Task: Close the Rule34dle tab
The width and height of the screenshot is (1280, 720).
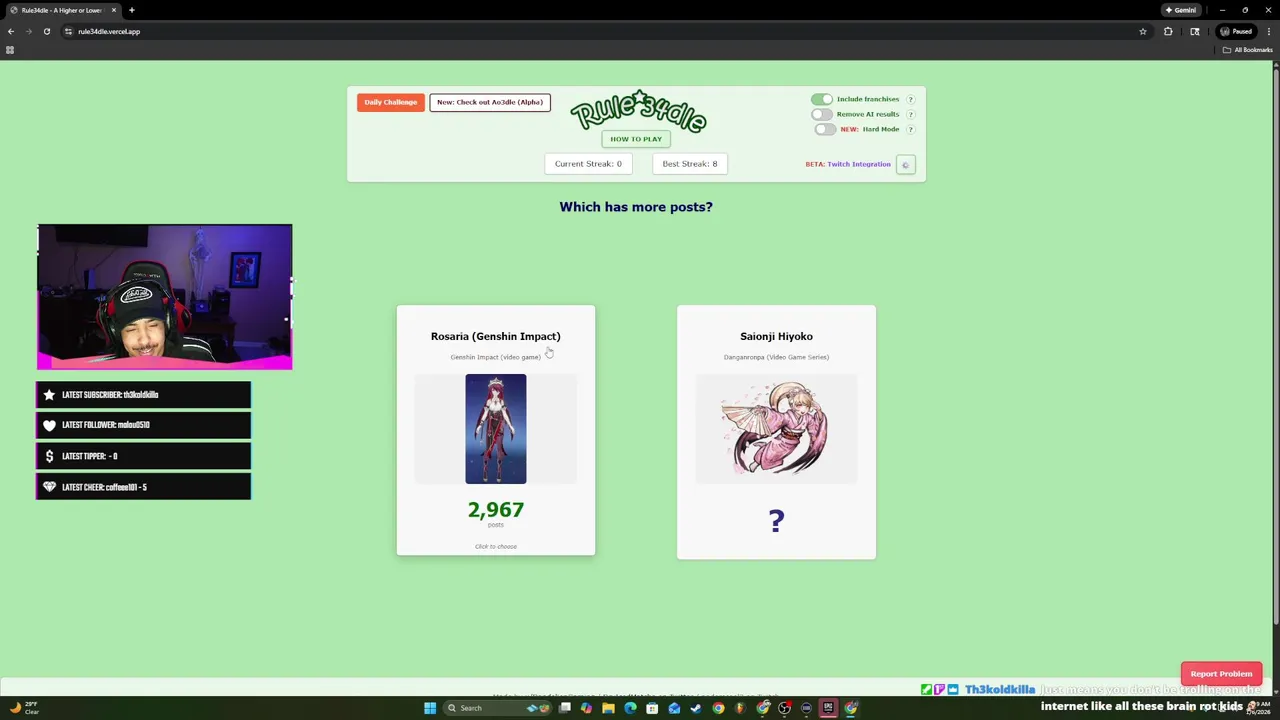Action: (x=114, y=10)
